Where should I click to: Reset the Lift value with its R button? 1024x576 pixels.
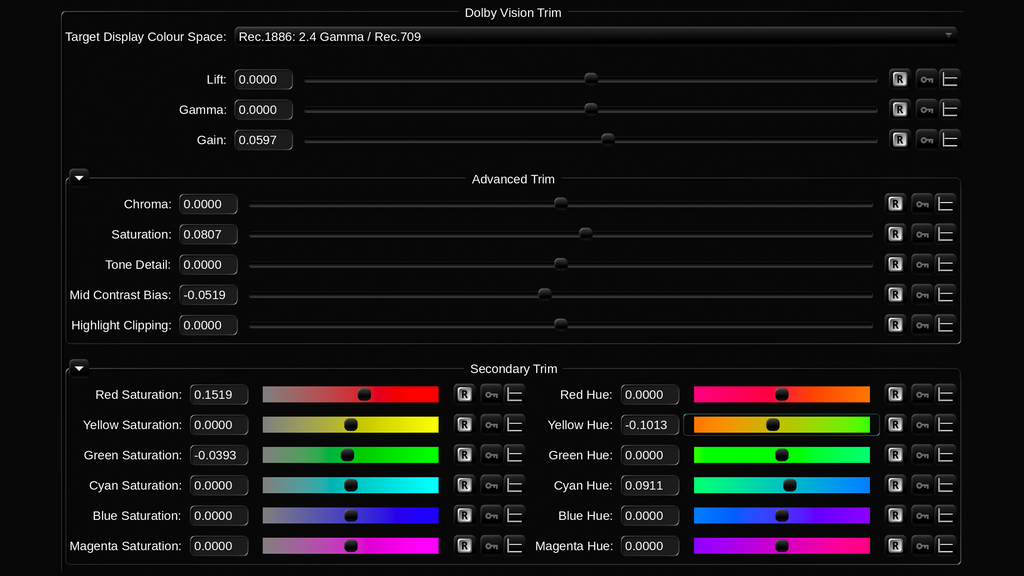point(899,79)
